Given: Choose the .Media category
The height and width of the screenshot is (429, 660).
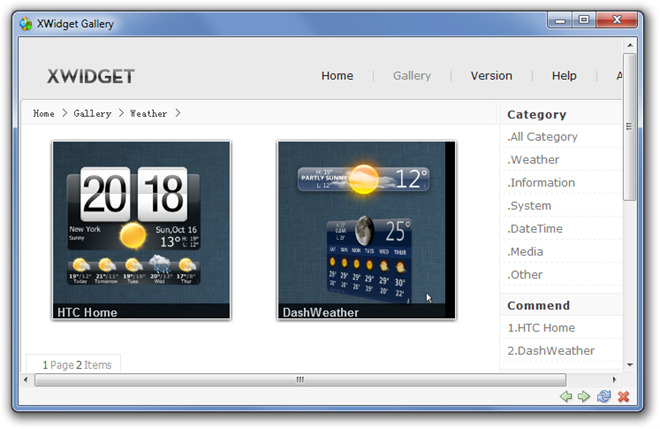Looking at the screenshot, I should pos(525,252).
